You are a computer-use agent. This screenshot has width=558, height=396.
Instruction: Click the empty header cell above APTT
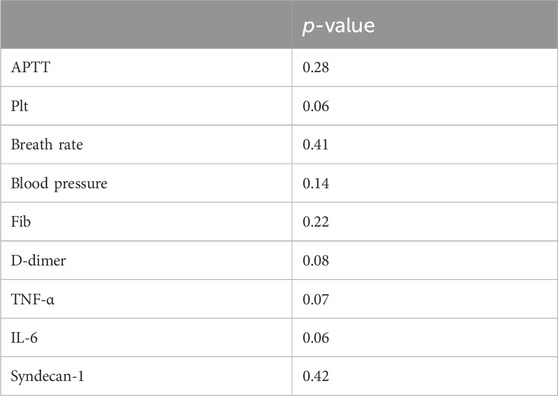146,24
